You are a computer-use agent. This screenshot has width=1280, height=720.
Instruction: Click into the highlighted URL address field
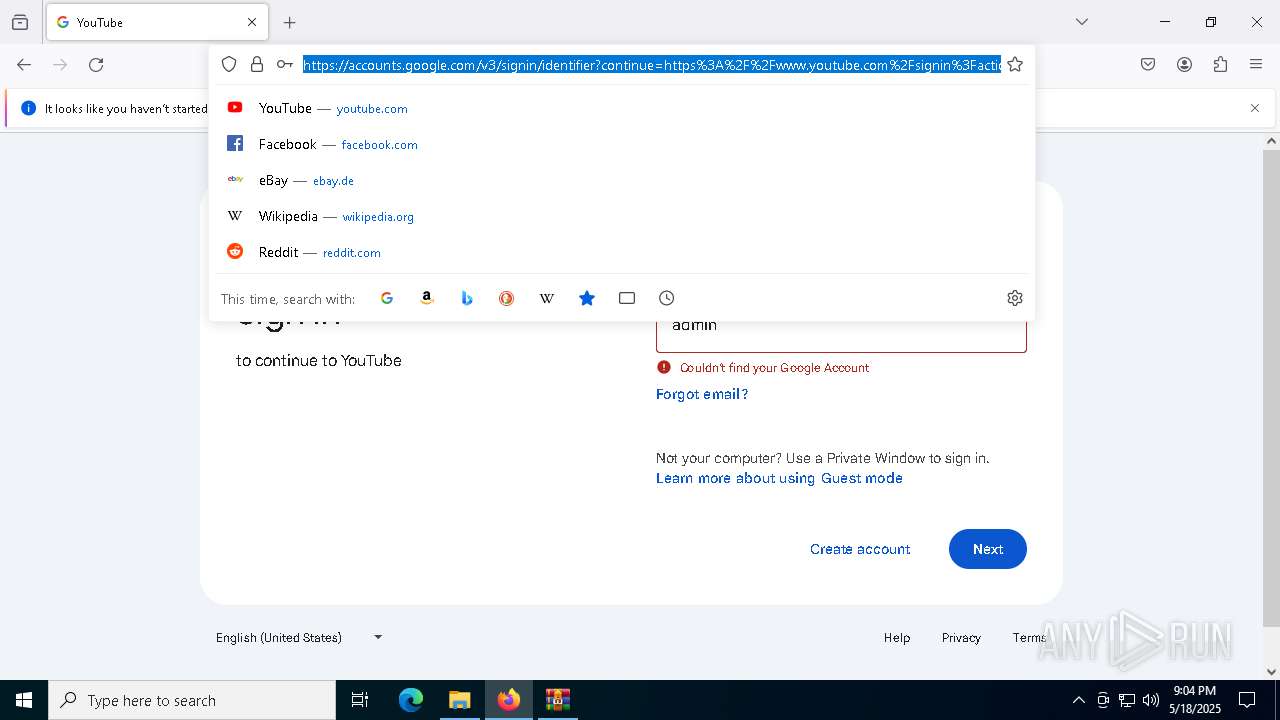[x=652, y=65]
